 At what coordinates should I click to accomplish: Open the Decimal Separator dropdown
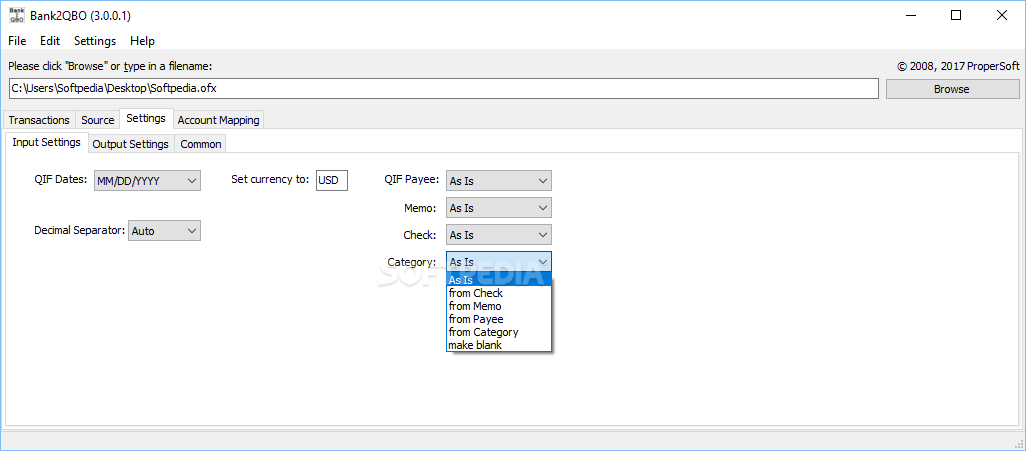pos(164,230)
